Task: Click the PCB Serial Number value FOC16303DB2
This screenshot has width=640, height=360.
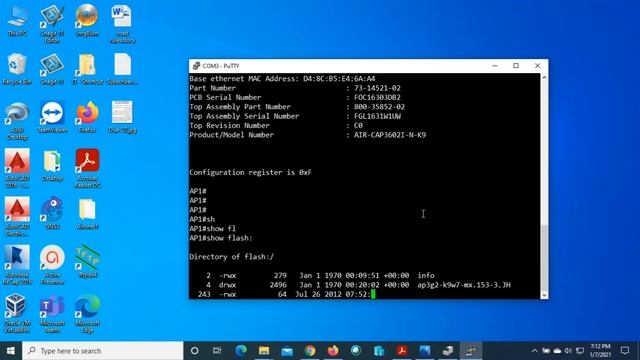Action: tap(377, 97)
